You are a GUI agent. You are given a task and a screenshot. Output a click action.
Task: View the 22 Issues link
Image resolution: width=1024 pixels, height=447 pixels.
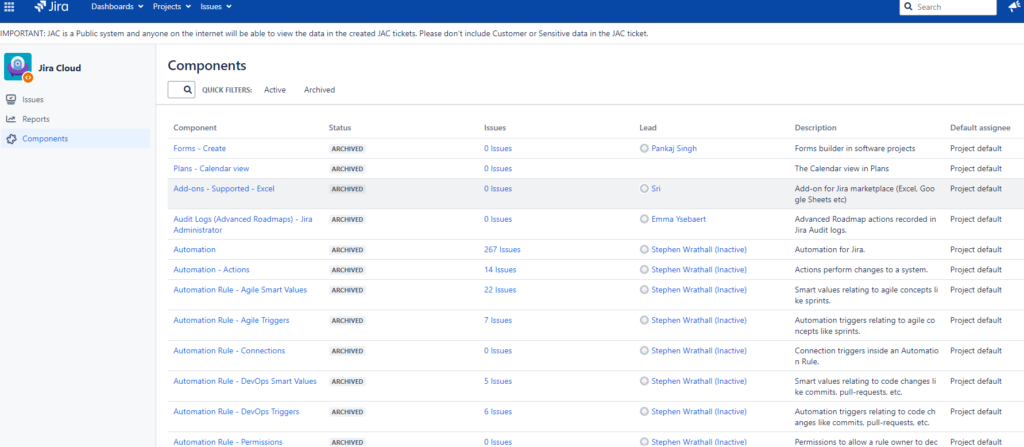[x=500, y=290]
